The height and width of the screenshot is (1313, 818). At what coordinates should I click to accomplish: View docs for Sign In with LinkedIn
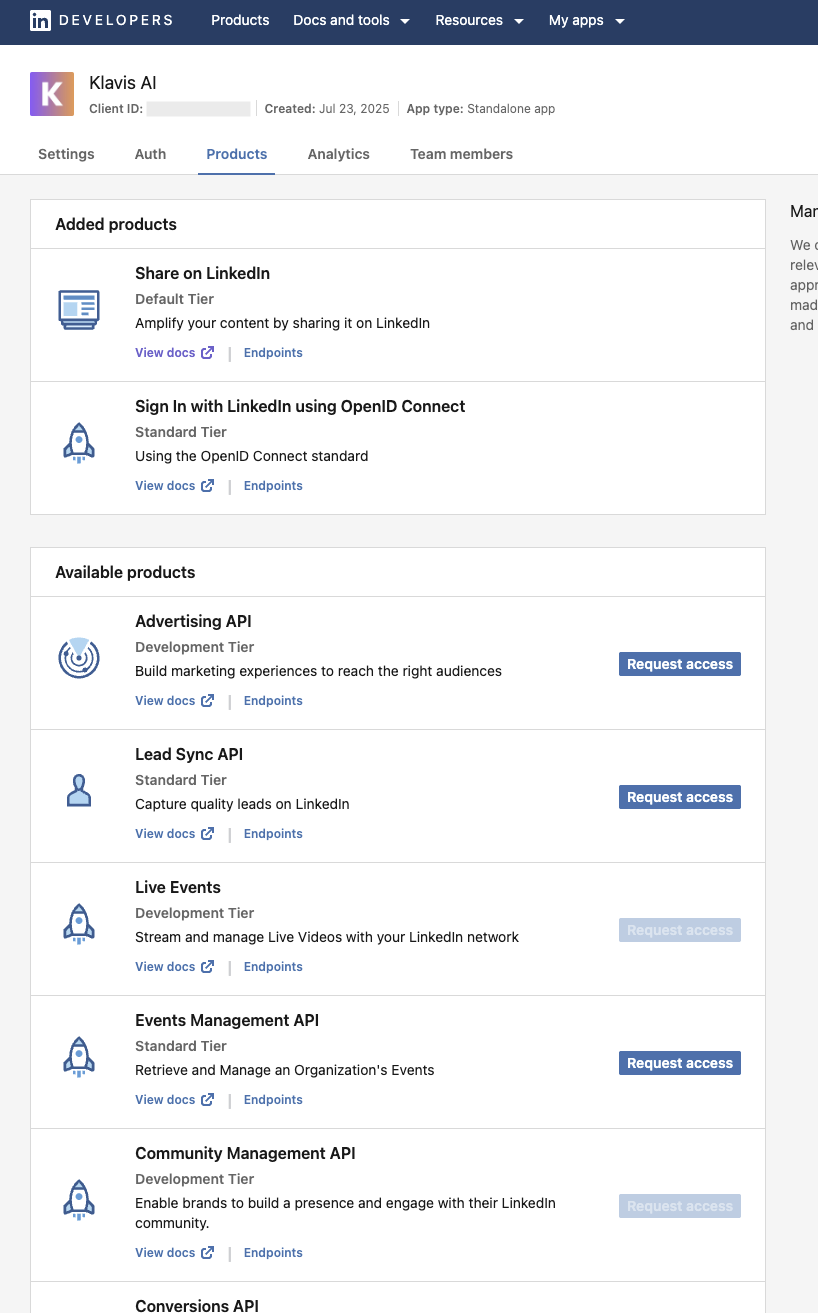[174, 486]
